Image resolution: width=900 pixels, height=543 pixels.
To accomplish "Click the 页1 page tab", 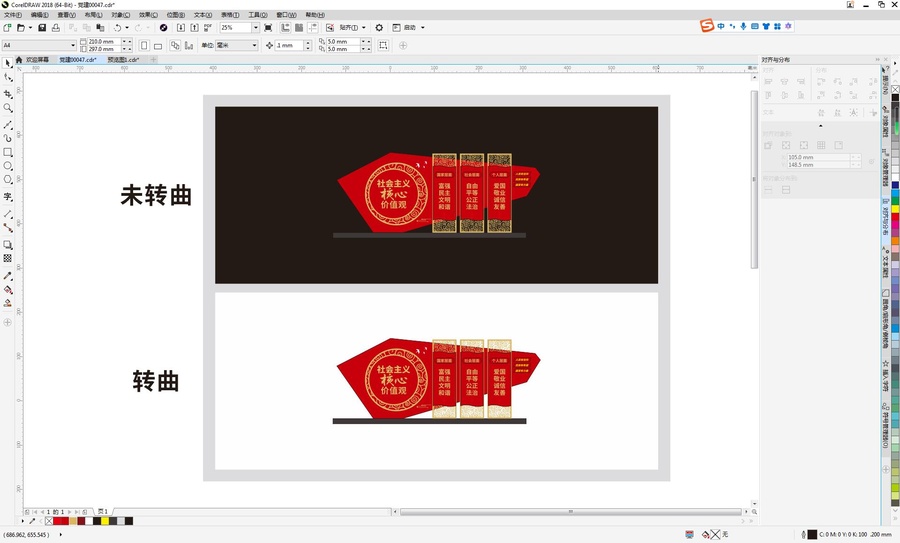I will (103, 511).
